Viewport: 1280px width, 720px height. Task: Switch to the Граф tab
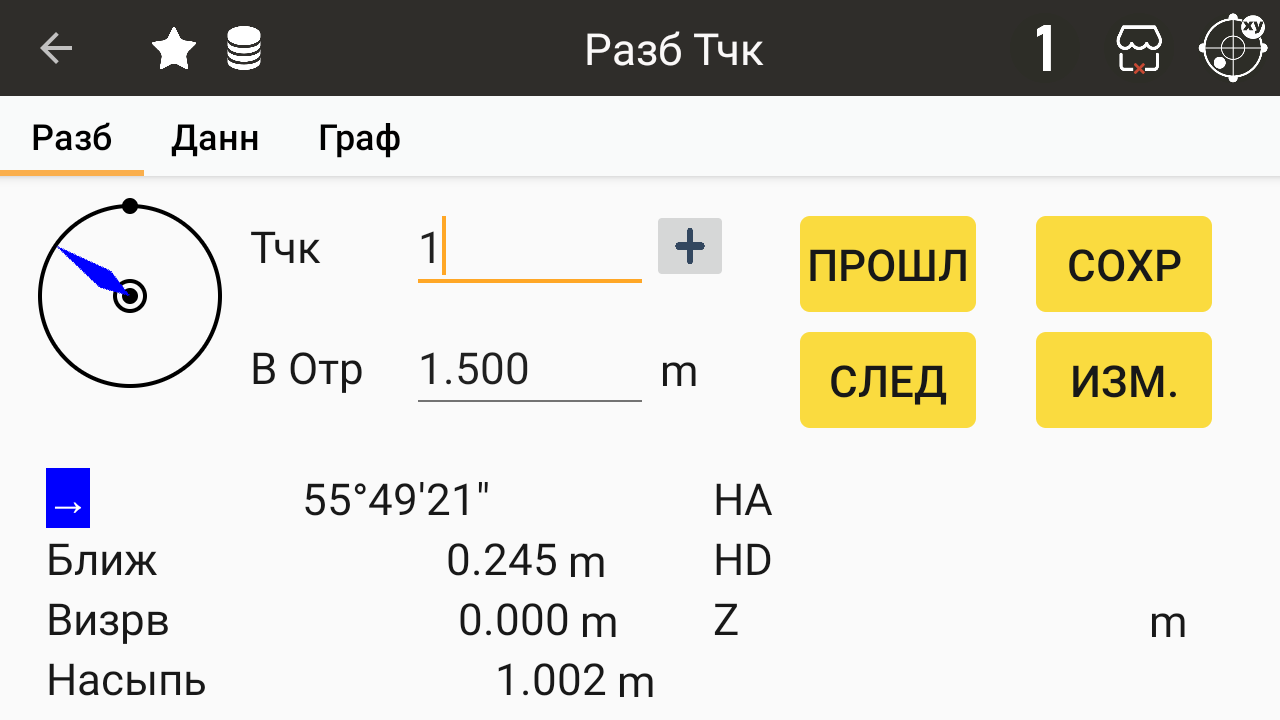coord(360,137)
